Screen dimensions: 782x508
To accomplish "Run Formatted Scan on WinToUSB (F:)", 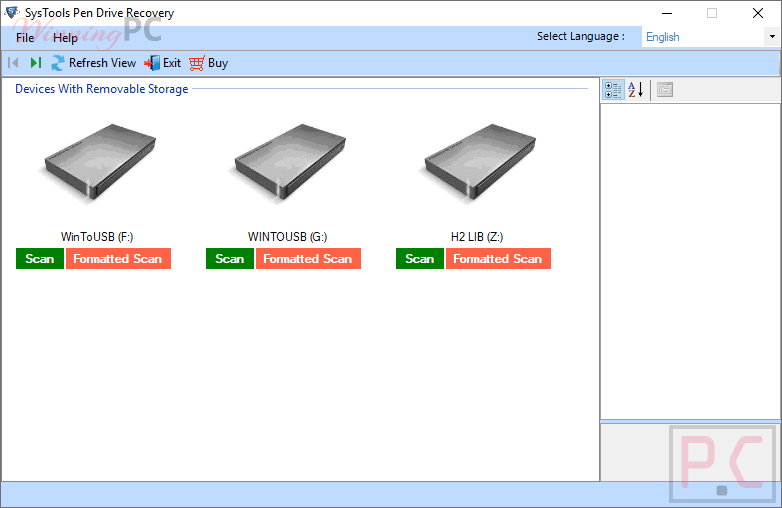I will point(118,259).
